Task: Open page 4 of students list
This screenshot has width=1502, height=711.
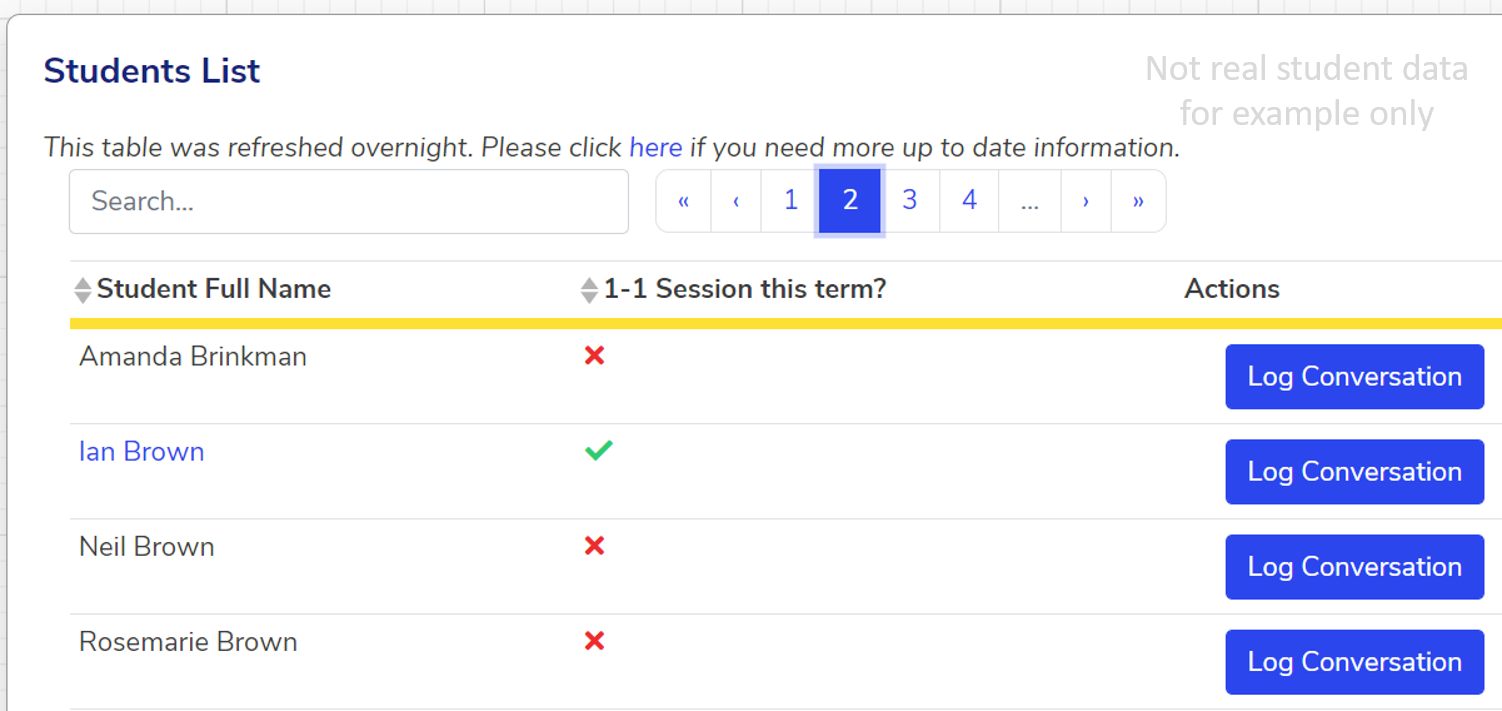Action: click(969, 201)
